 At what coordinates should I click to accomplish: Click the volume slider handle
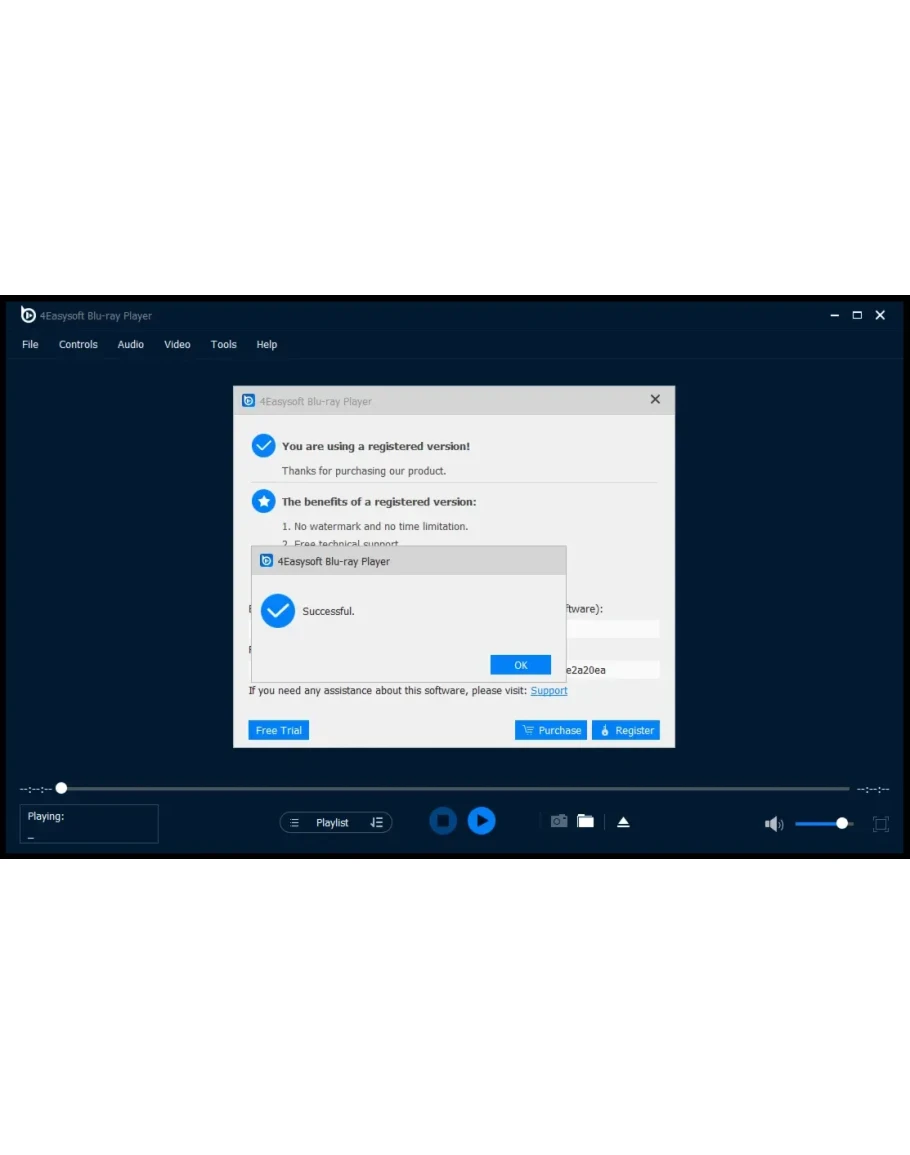point(842,823)
